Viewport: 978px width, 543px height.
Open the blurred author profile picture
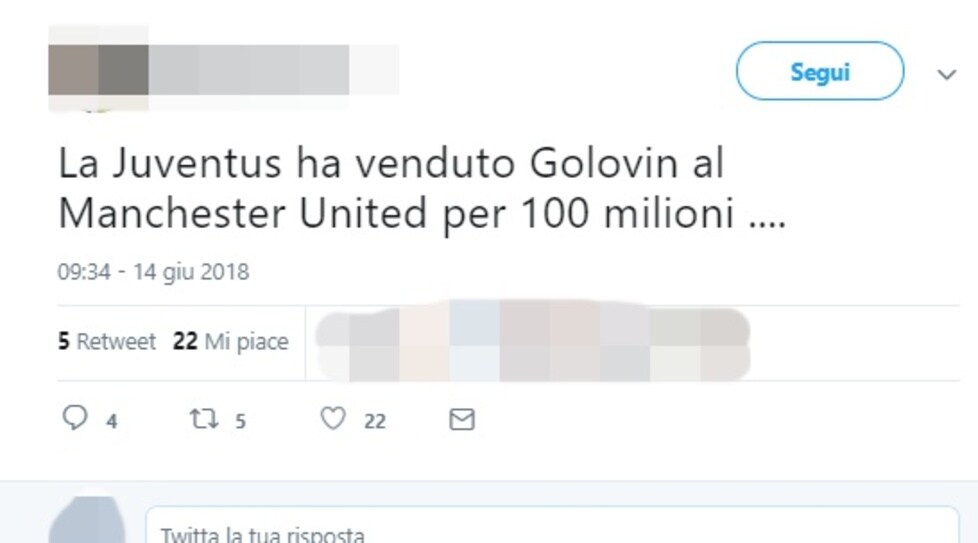99,69
